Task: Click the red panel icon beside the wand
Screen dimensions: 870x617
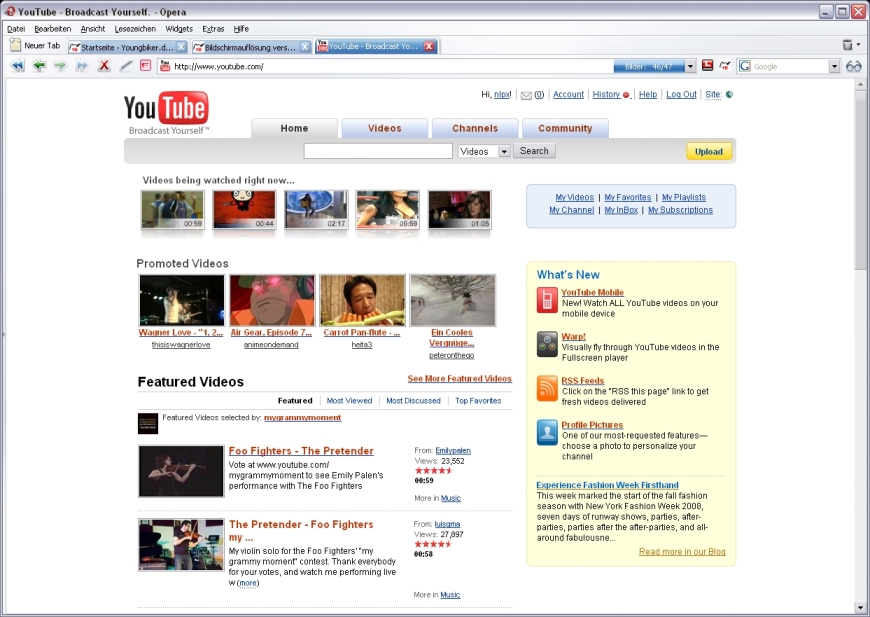Action: tap(145, 66)
